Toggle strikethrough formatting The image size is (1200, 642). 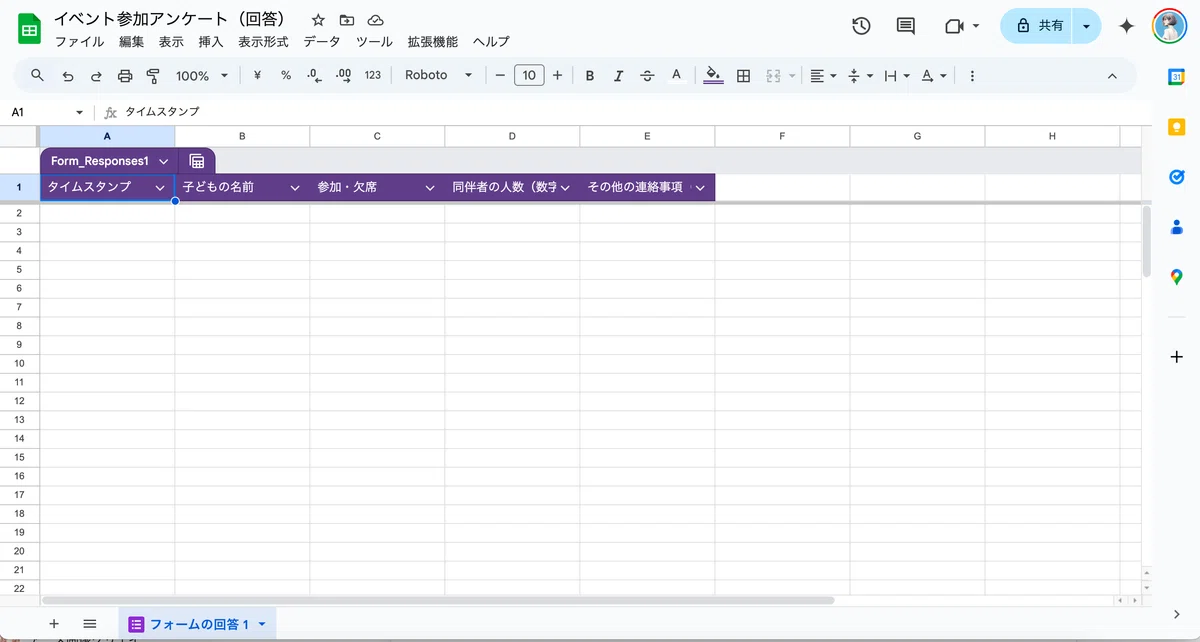coord(647,75)
